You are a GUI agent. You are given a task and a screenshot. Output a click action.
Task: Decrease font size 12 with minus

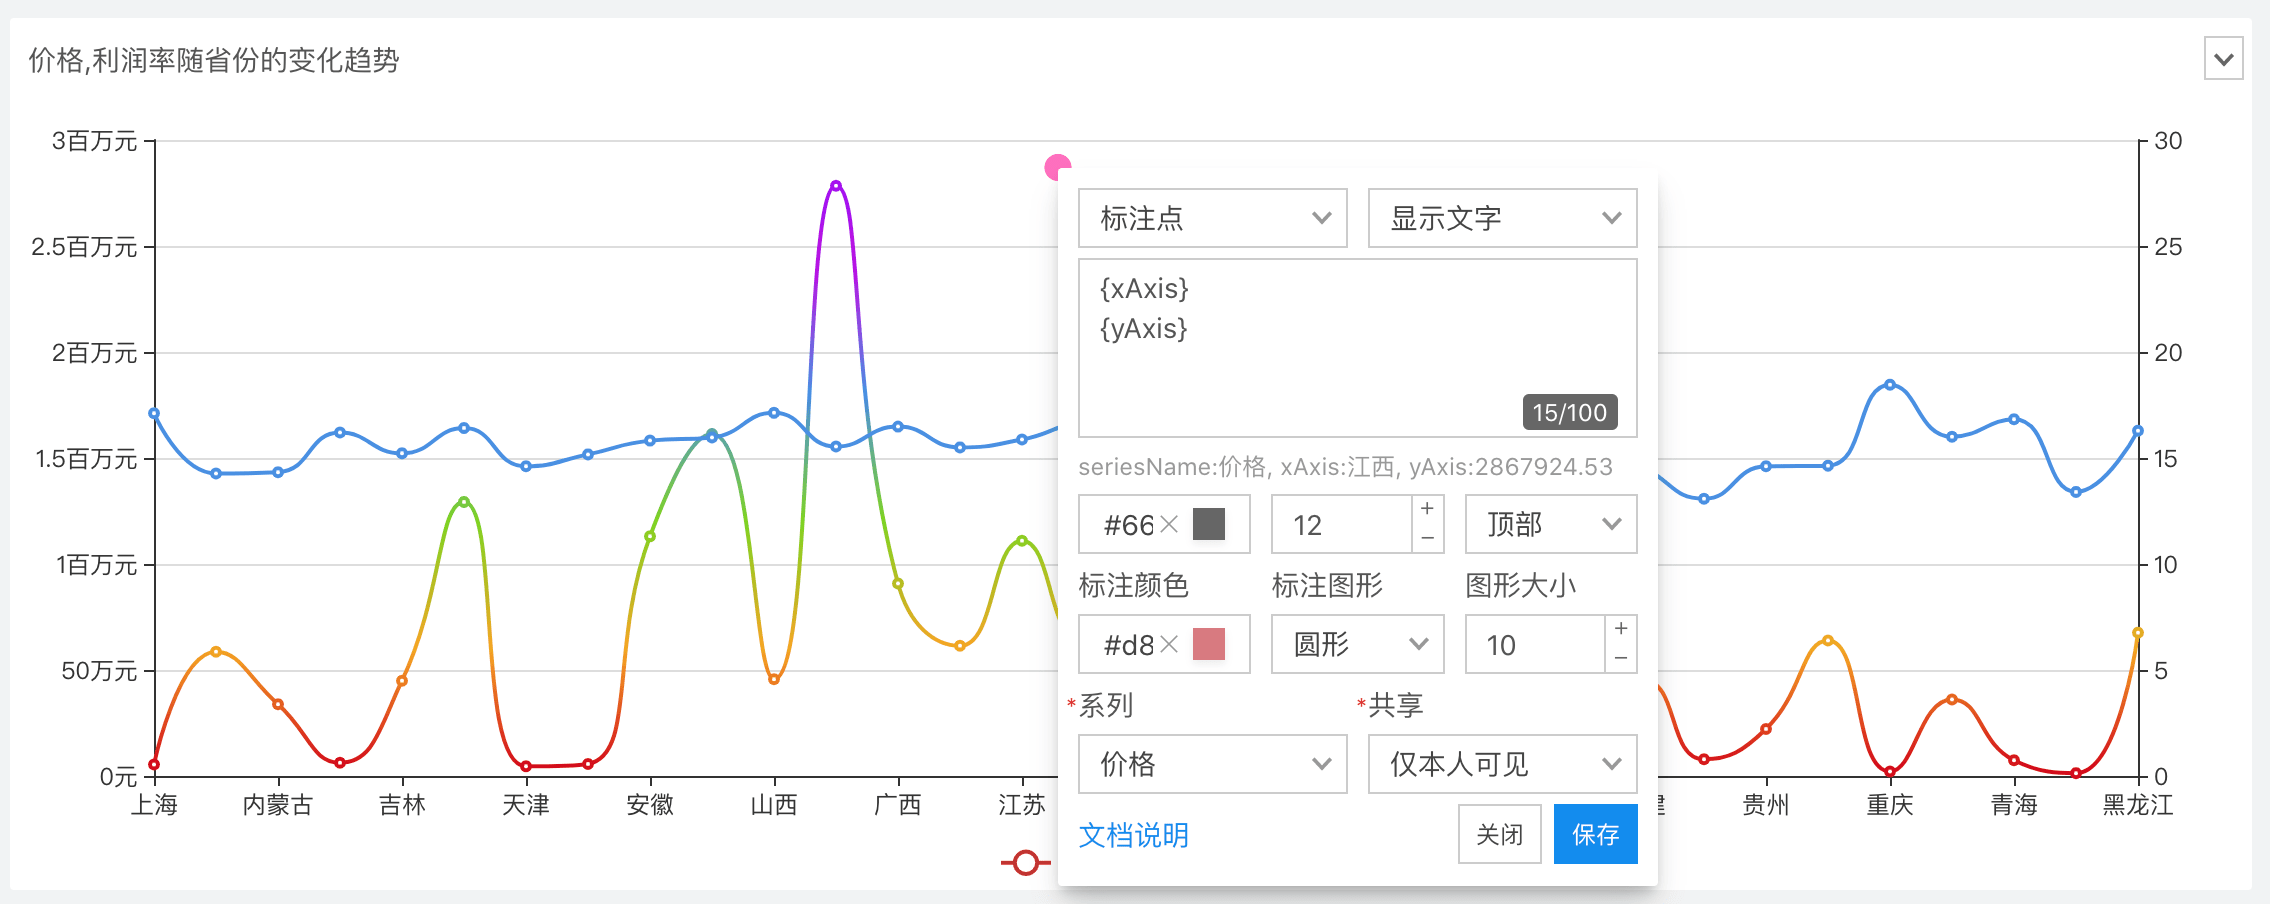1427,538
